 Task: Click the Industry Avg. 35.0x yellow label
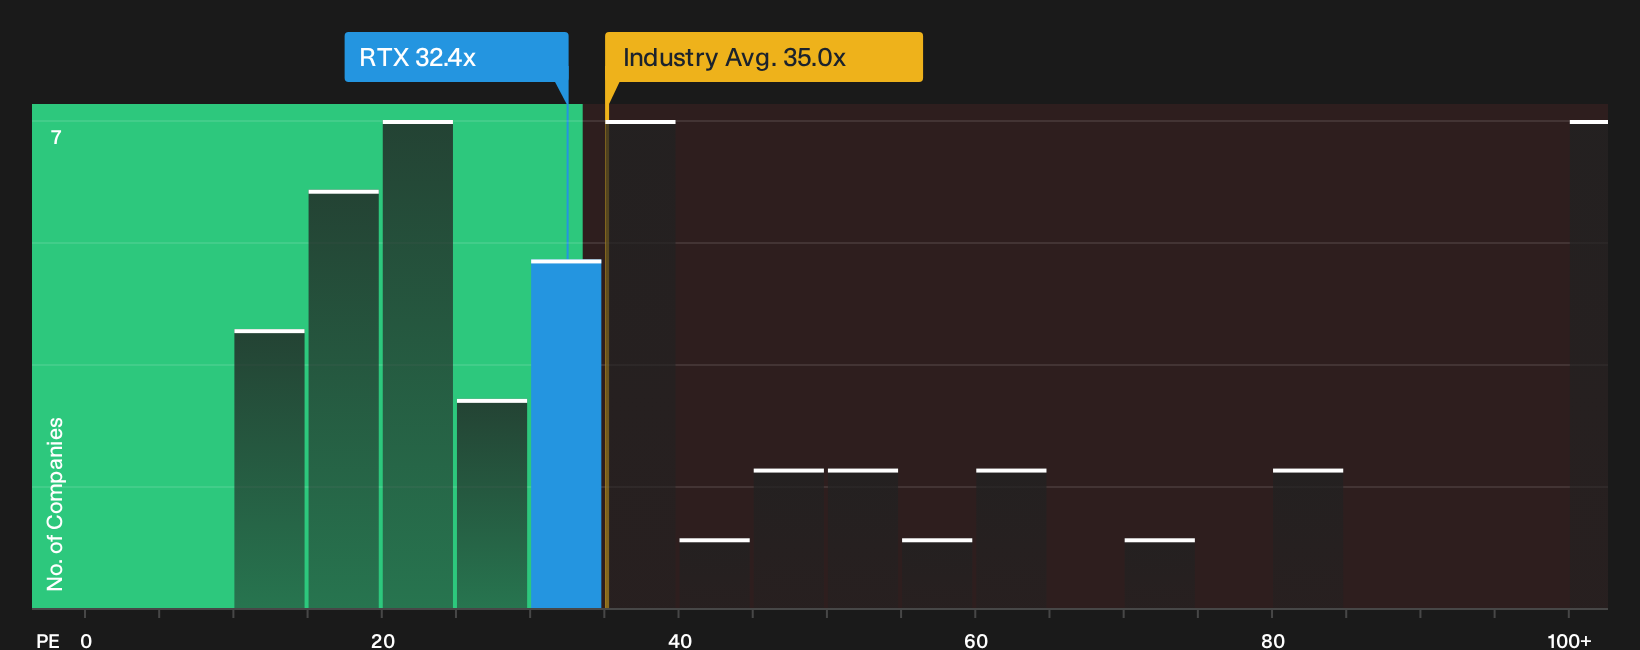pos(763,57)
